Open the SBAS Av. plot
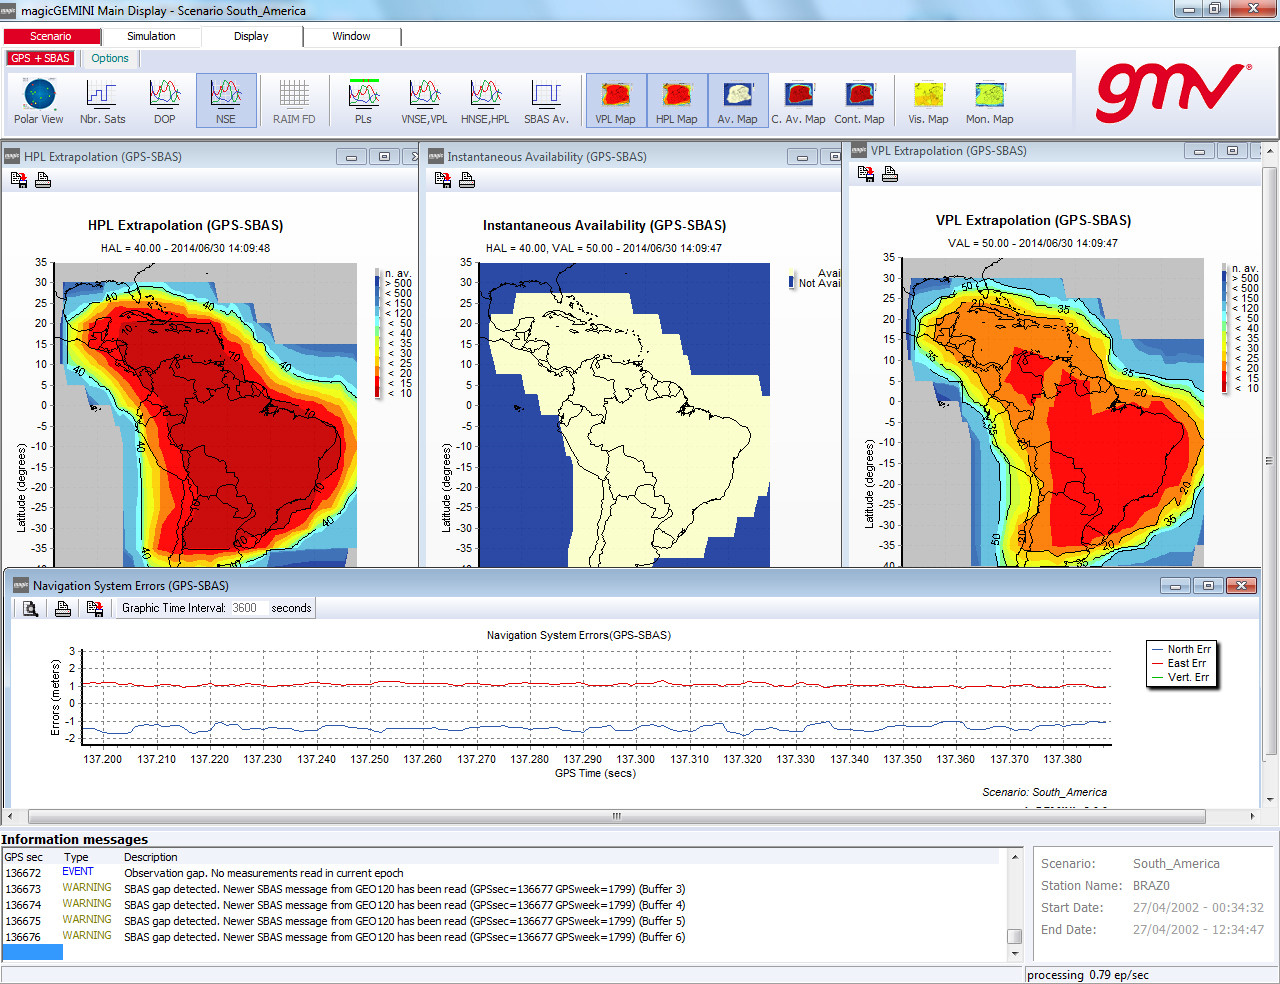Viewport: 1280px width, 984px height. 546,101
